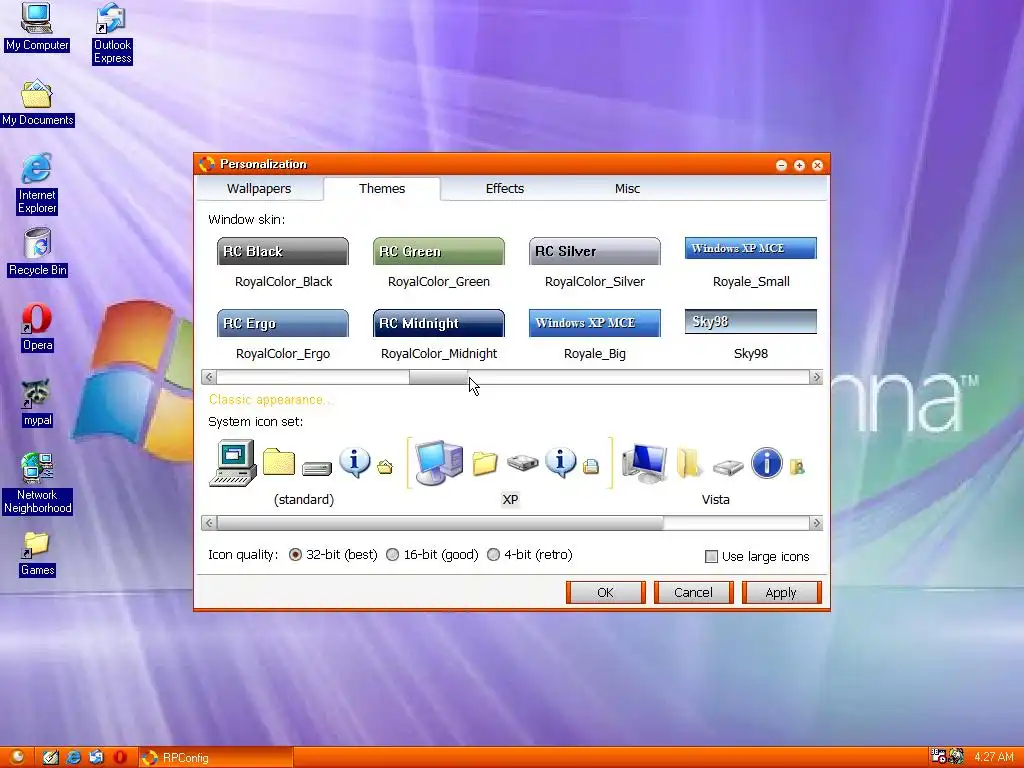Choose the RC Green window skin
1024x768 pixels.
(439, 263)
